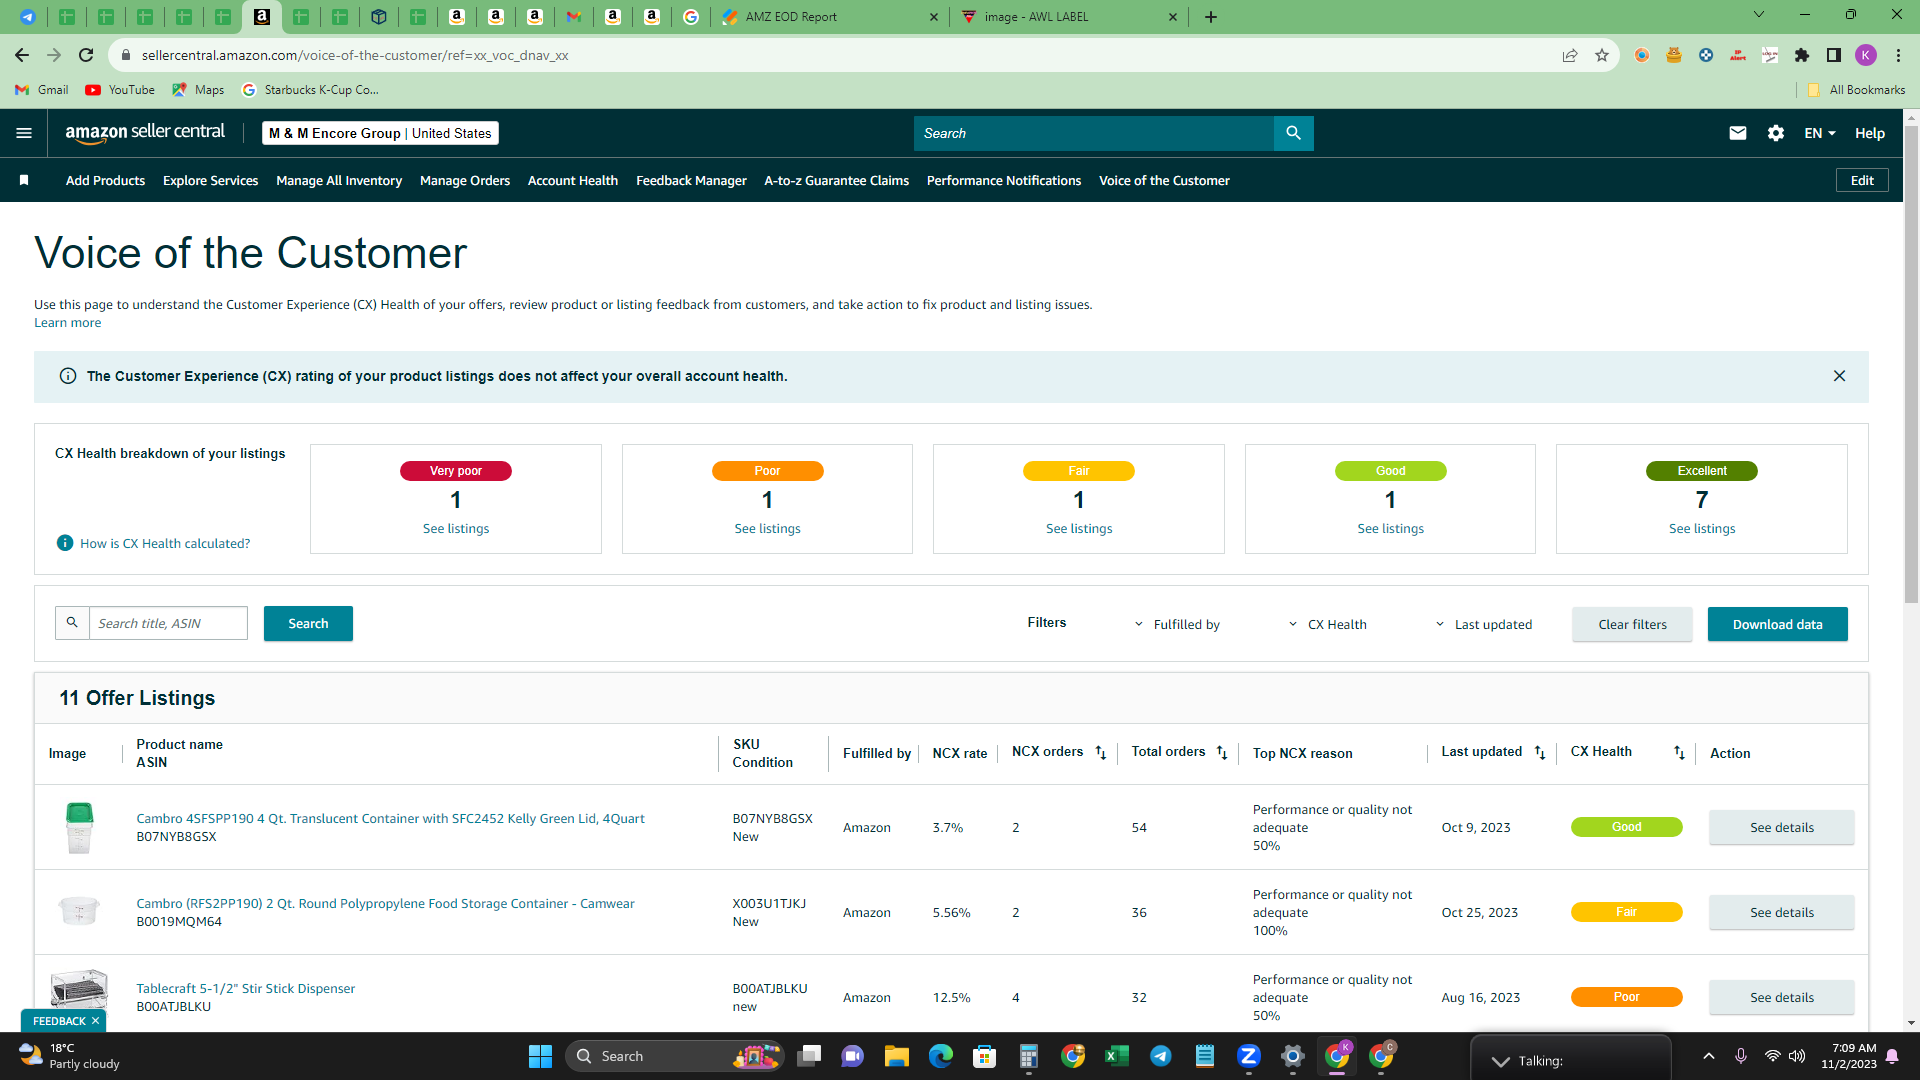Click the Download data button
This screenshot has width=1920, height=1080.
[x=1777, y=624]
